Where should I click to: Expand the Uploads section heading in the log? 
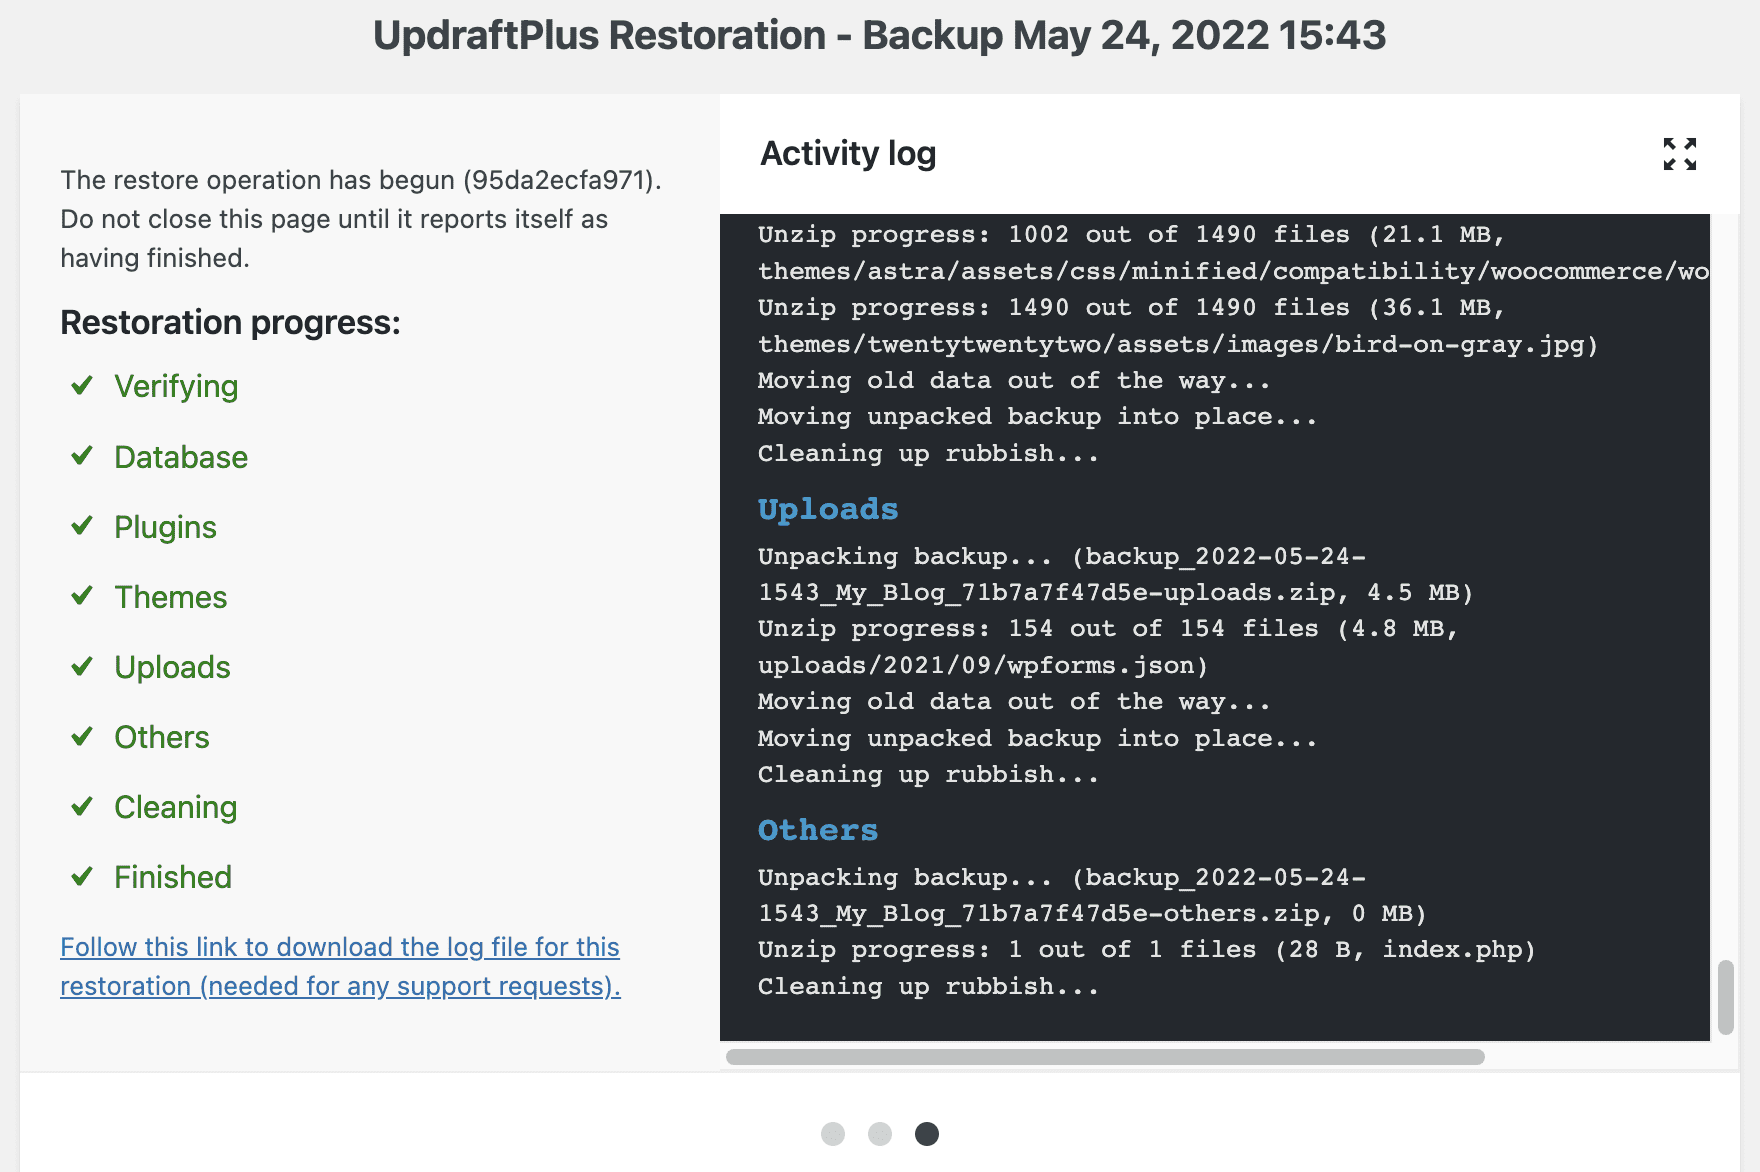click(827, 509)
